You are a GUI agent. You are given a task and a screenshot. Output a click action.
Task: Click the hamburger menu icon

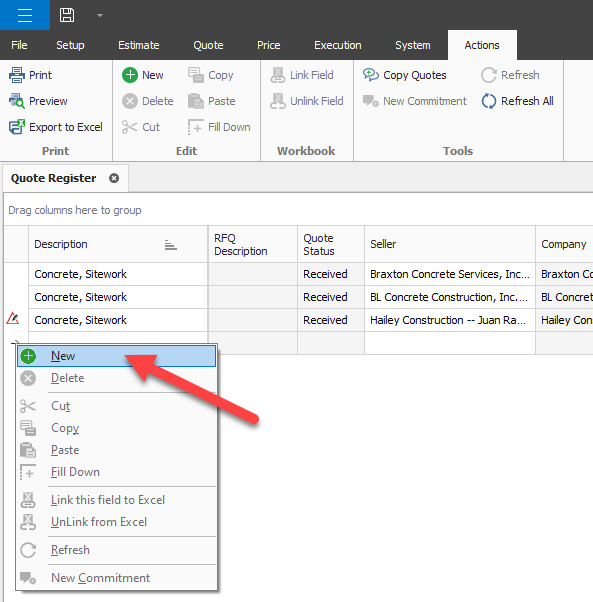[x=25, y=15]
